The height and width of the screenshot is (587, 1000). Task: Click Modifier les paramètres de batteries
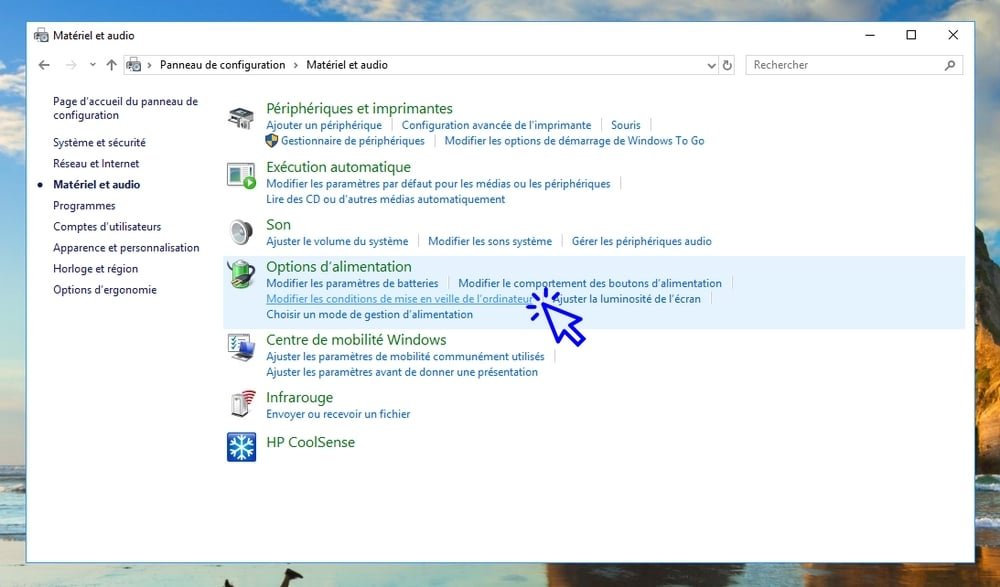[x=352, y=283]
